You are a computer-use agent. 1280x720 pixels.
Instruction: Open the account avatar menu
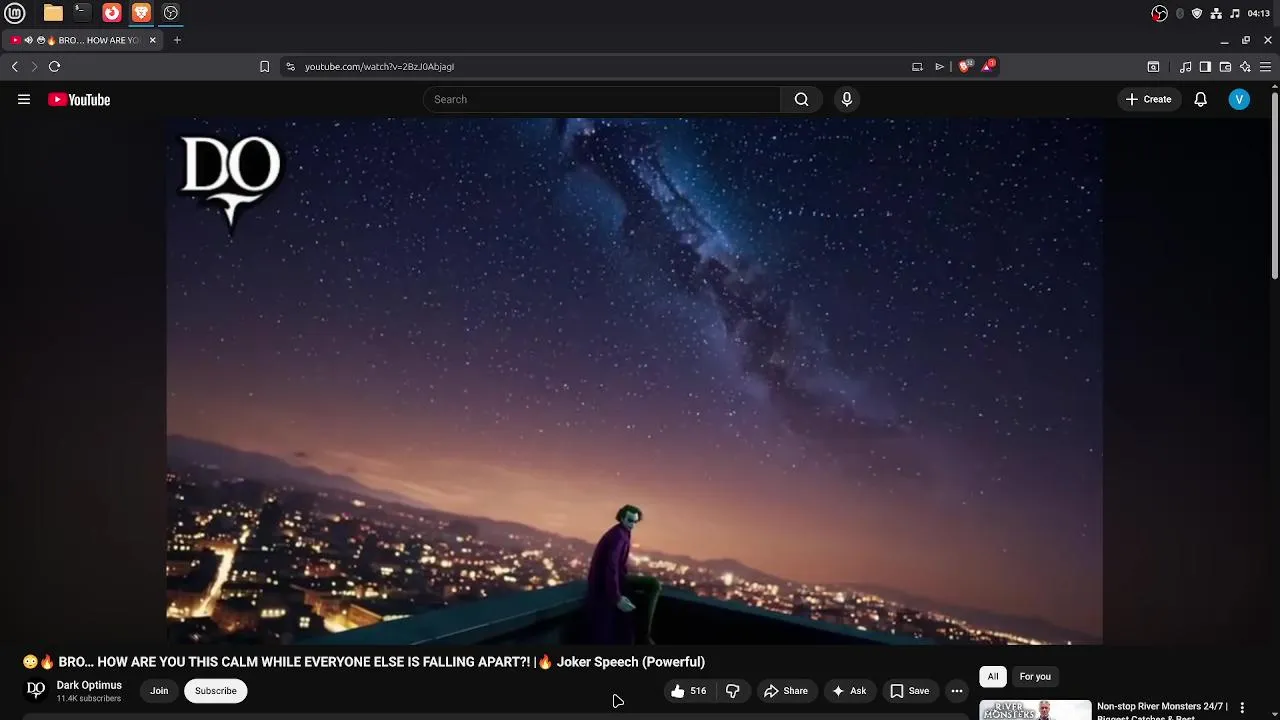[x=1239, y=99]
